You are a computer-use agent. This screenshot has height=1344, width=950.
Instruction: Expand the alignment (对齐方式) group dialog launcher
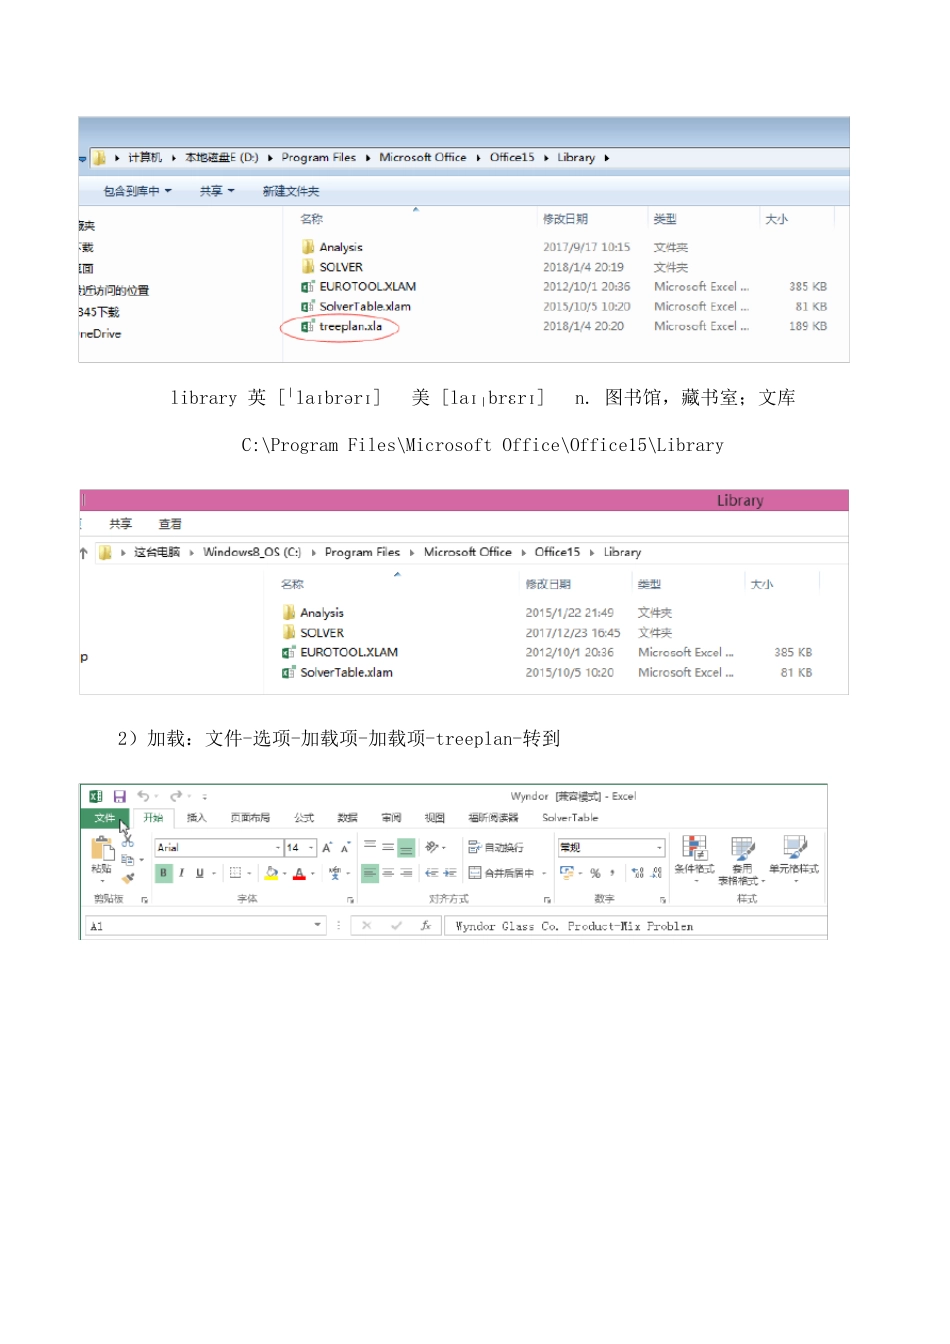pos(547,900)
